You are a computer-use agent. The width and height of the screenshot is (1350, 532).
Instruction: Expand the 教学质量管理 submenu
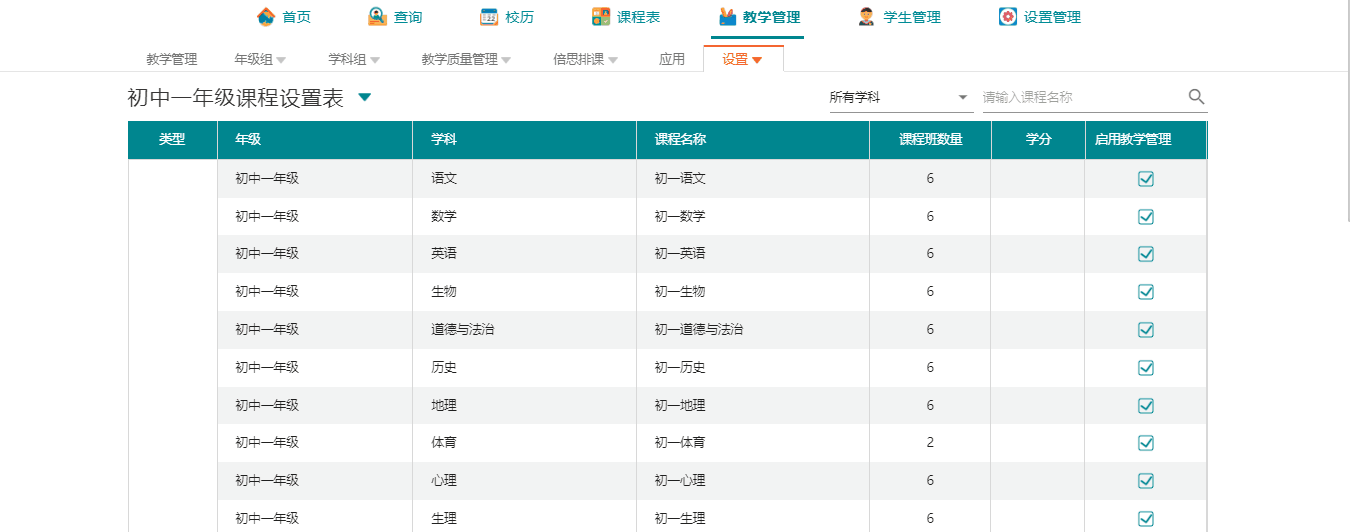click(x=466, y=59)
